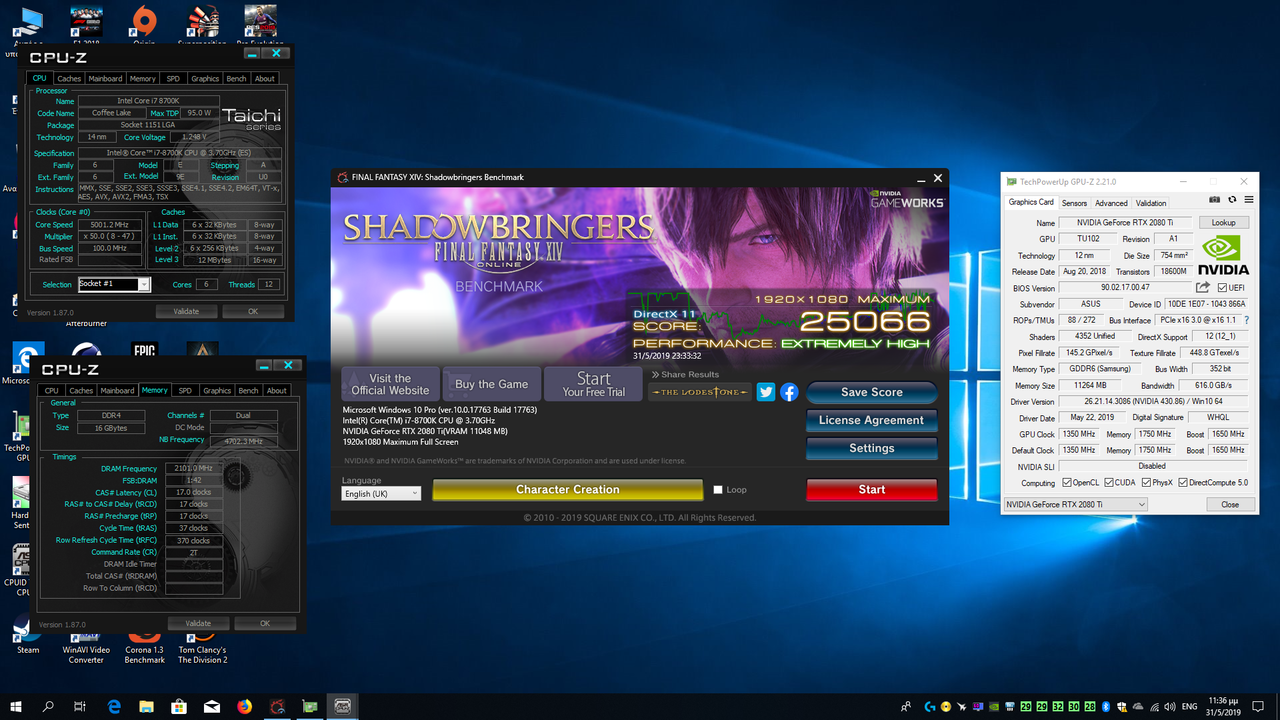This screenshot has height=720, width=1280.
Task: Open the Socket #1 selection dropdown in CPU-Z
Action: pyautogui.click(x=114, y=284)
